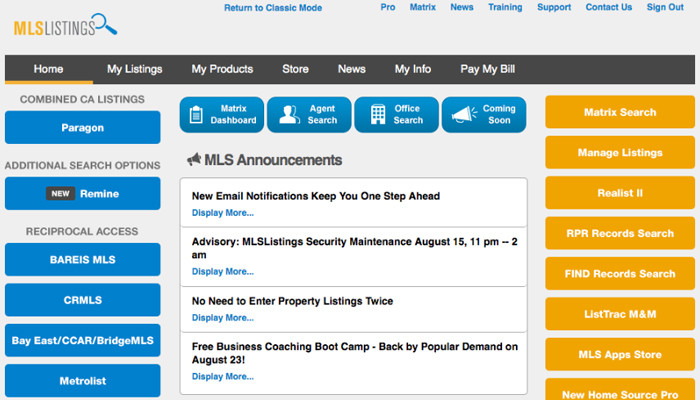Click the megaphone icon on Coming Soon
This screenshot has height=400, width=700.
(x=464, y=114)
